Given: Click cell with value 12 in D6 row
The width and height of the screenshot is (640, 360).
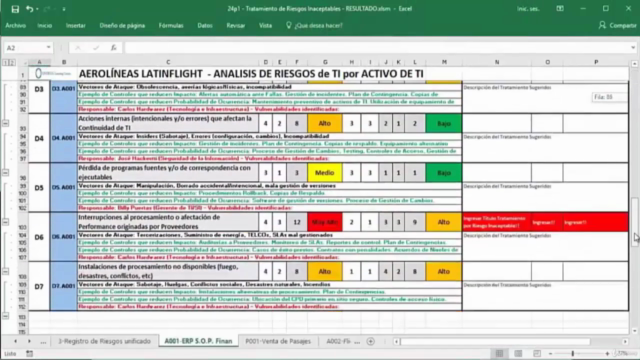Looking at the screenshot, I should click(x=297, y=222).
